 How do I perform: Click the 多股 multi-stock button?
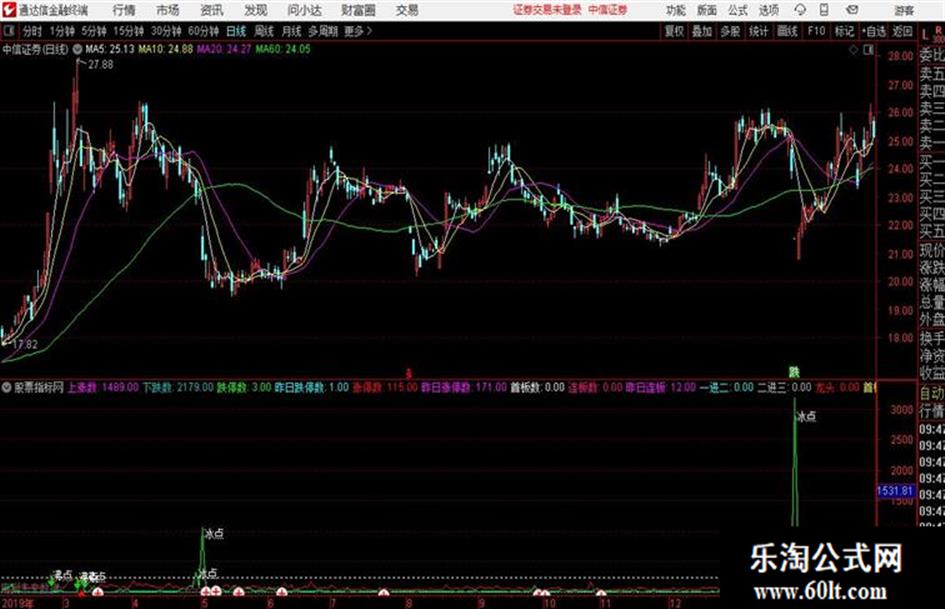pyautogui.click(x=730, y=31)
